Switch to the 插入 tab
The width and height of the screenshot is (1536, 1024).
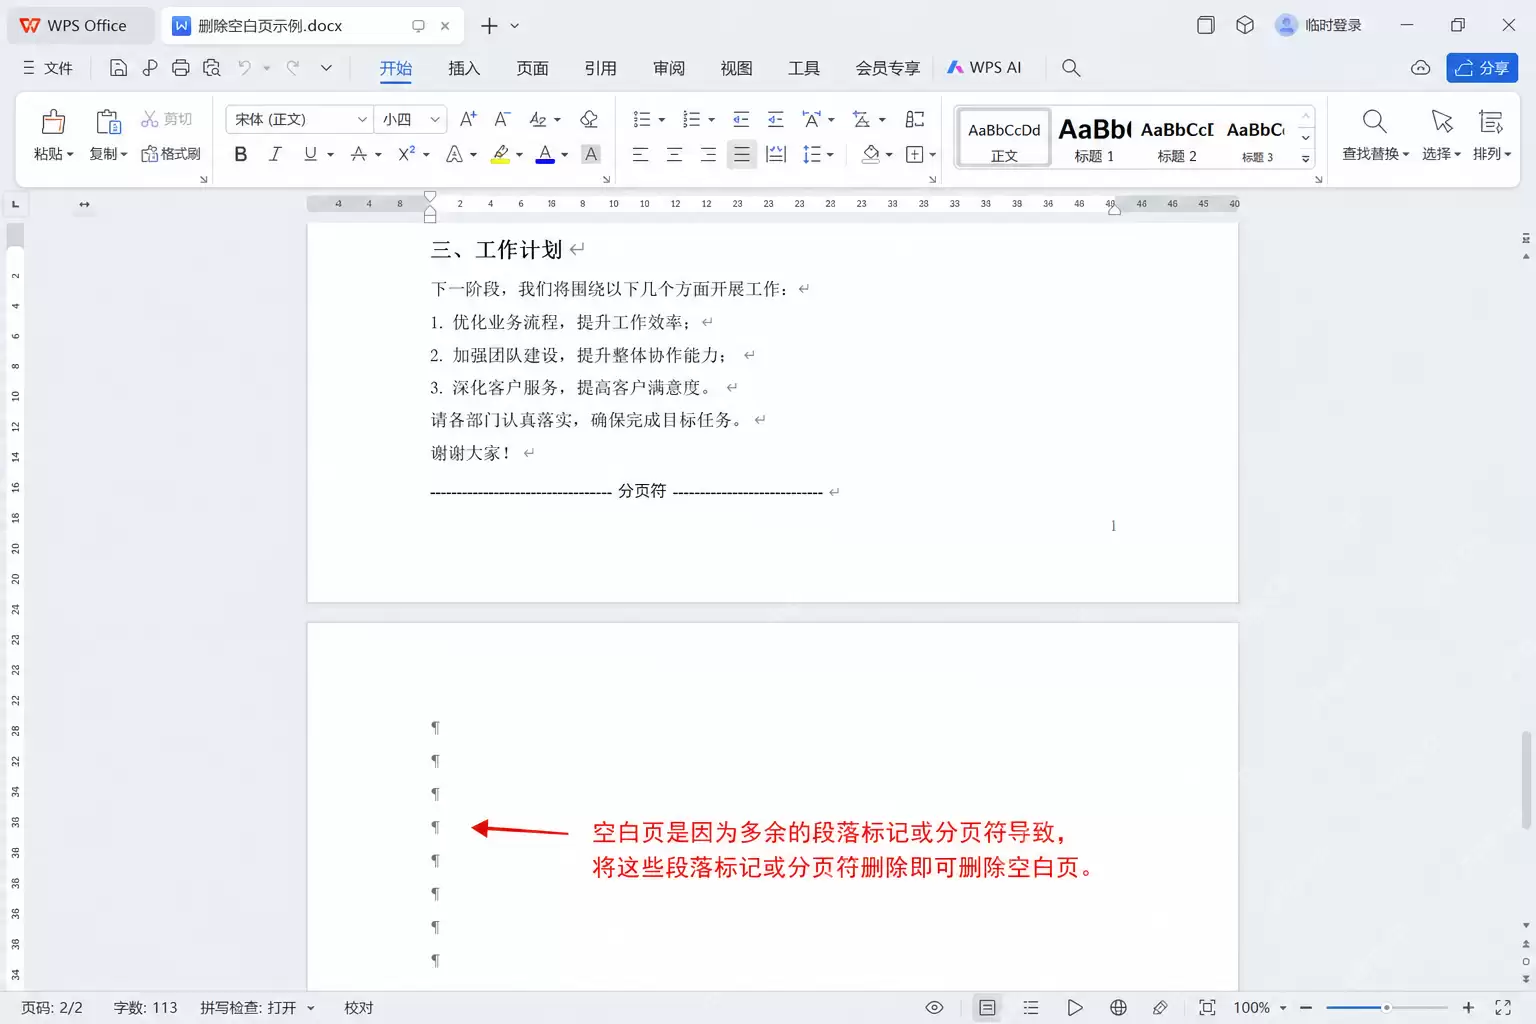tap(464, 68)
